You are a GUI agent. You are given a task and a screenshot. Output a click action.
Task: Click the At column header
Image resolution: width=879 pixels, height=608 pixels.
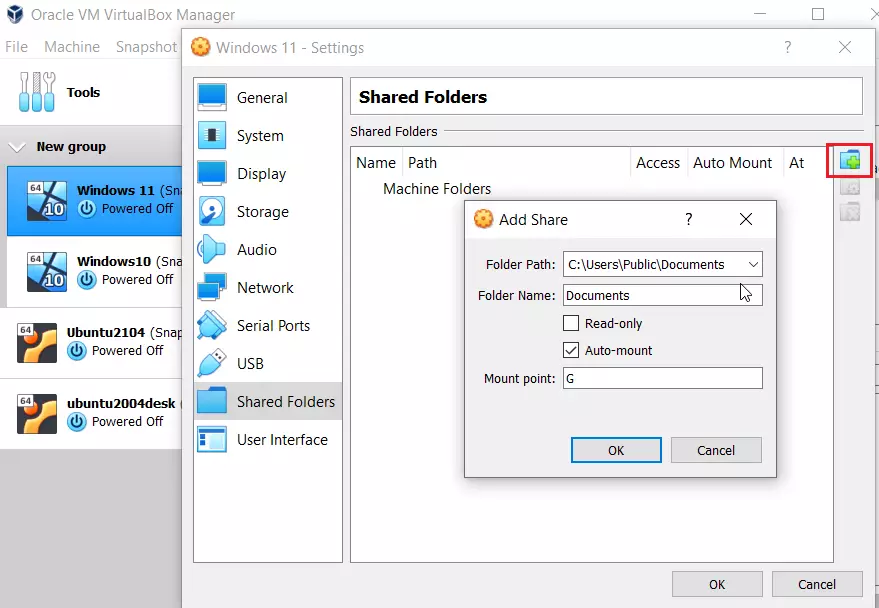(797, 163)
